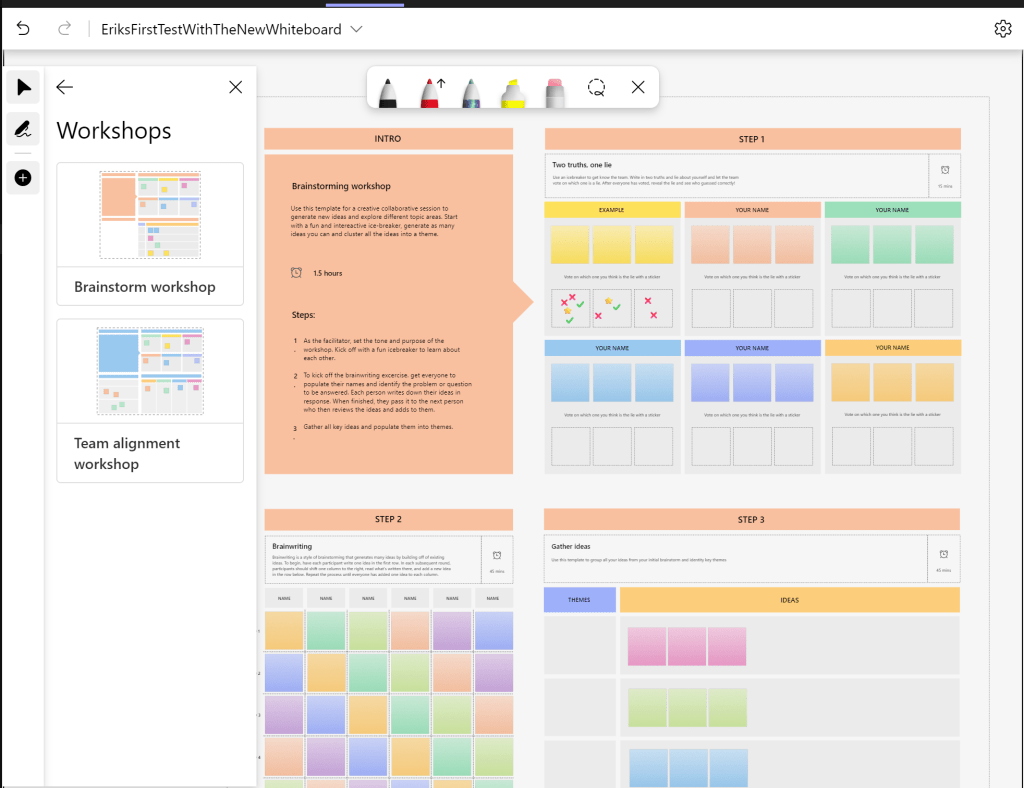This screenshot has height=788, width=1024.
Task: Close the inking toolbar
Action: point(638,88)
